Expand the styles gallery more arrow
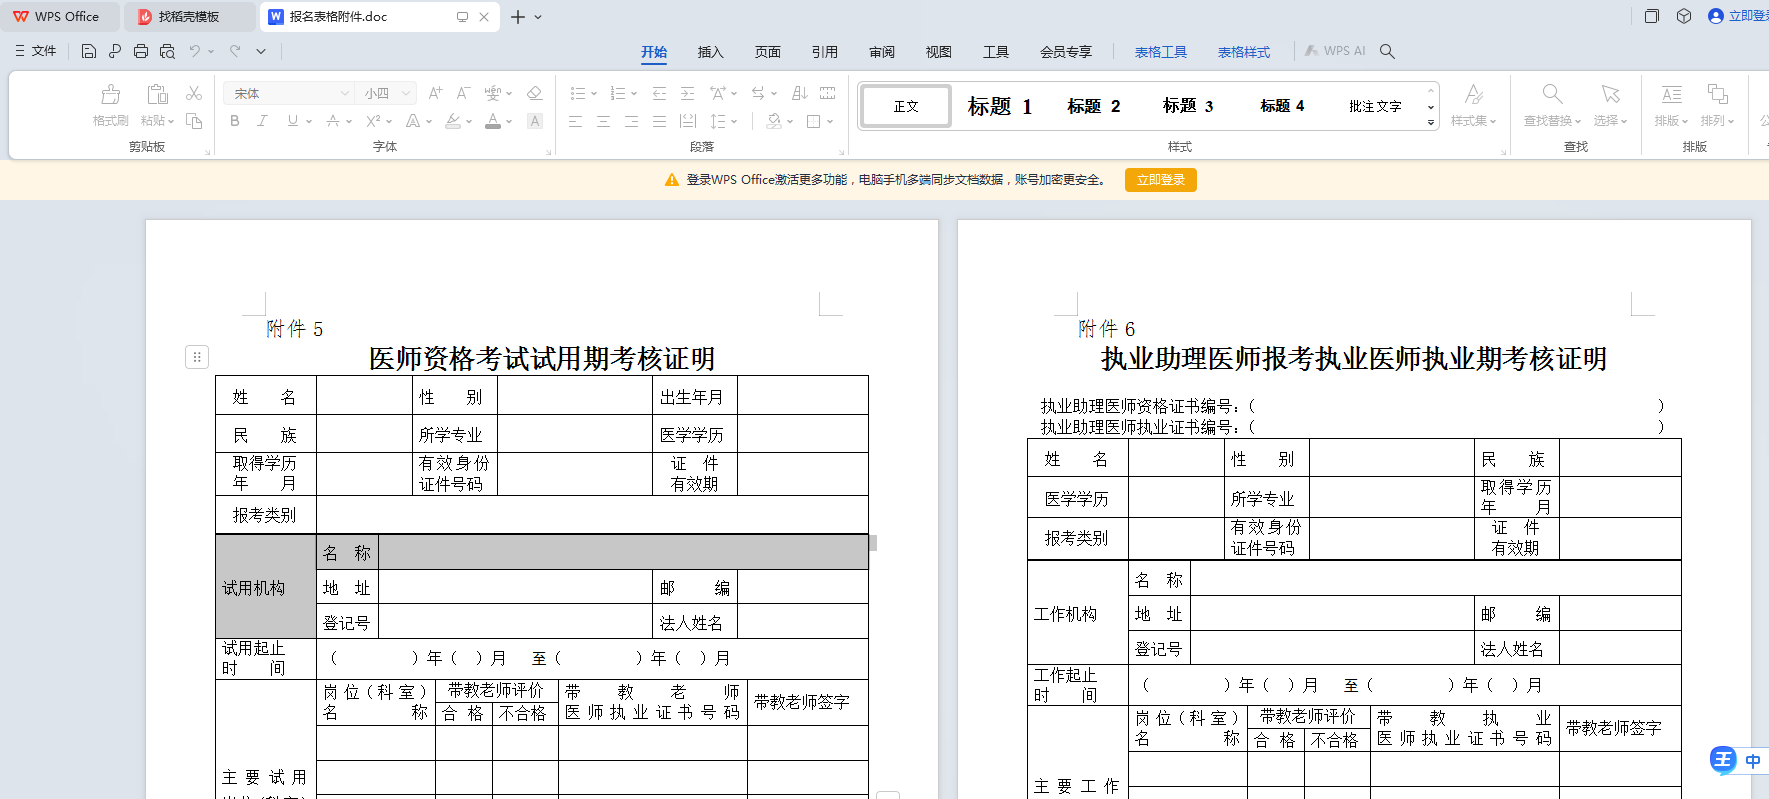This screenshot has height=799, width=1769. [x=1431, y=123]
